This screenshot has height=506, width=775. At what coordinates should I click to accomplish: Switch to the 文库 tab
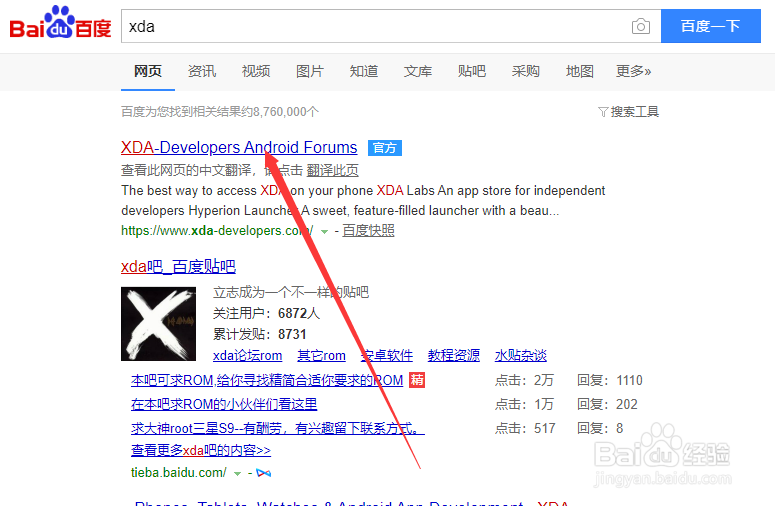[x=418, y=72]
